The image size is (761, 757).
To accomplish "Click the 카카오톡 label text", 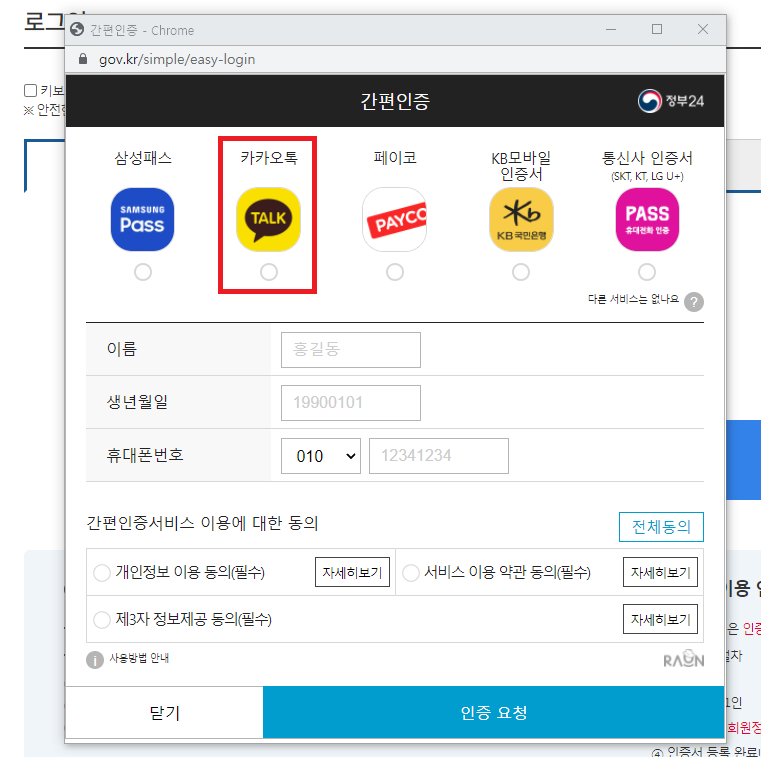I will (269, 158).
